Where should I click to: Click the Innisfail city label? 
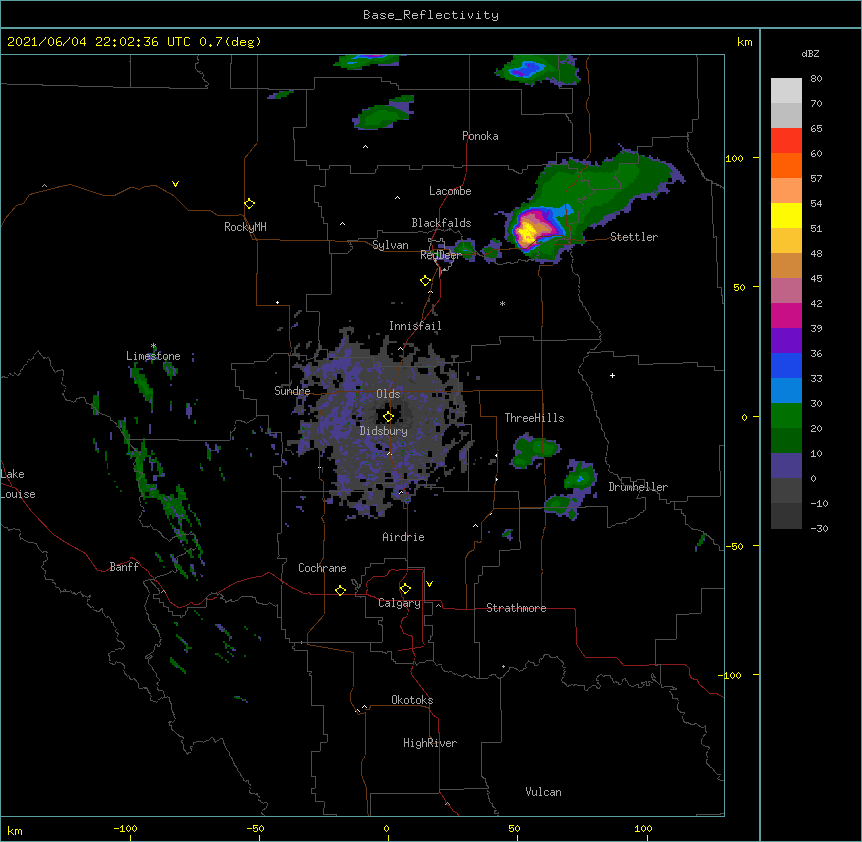coord(415,326)
